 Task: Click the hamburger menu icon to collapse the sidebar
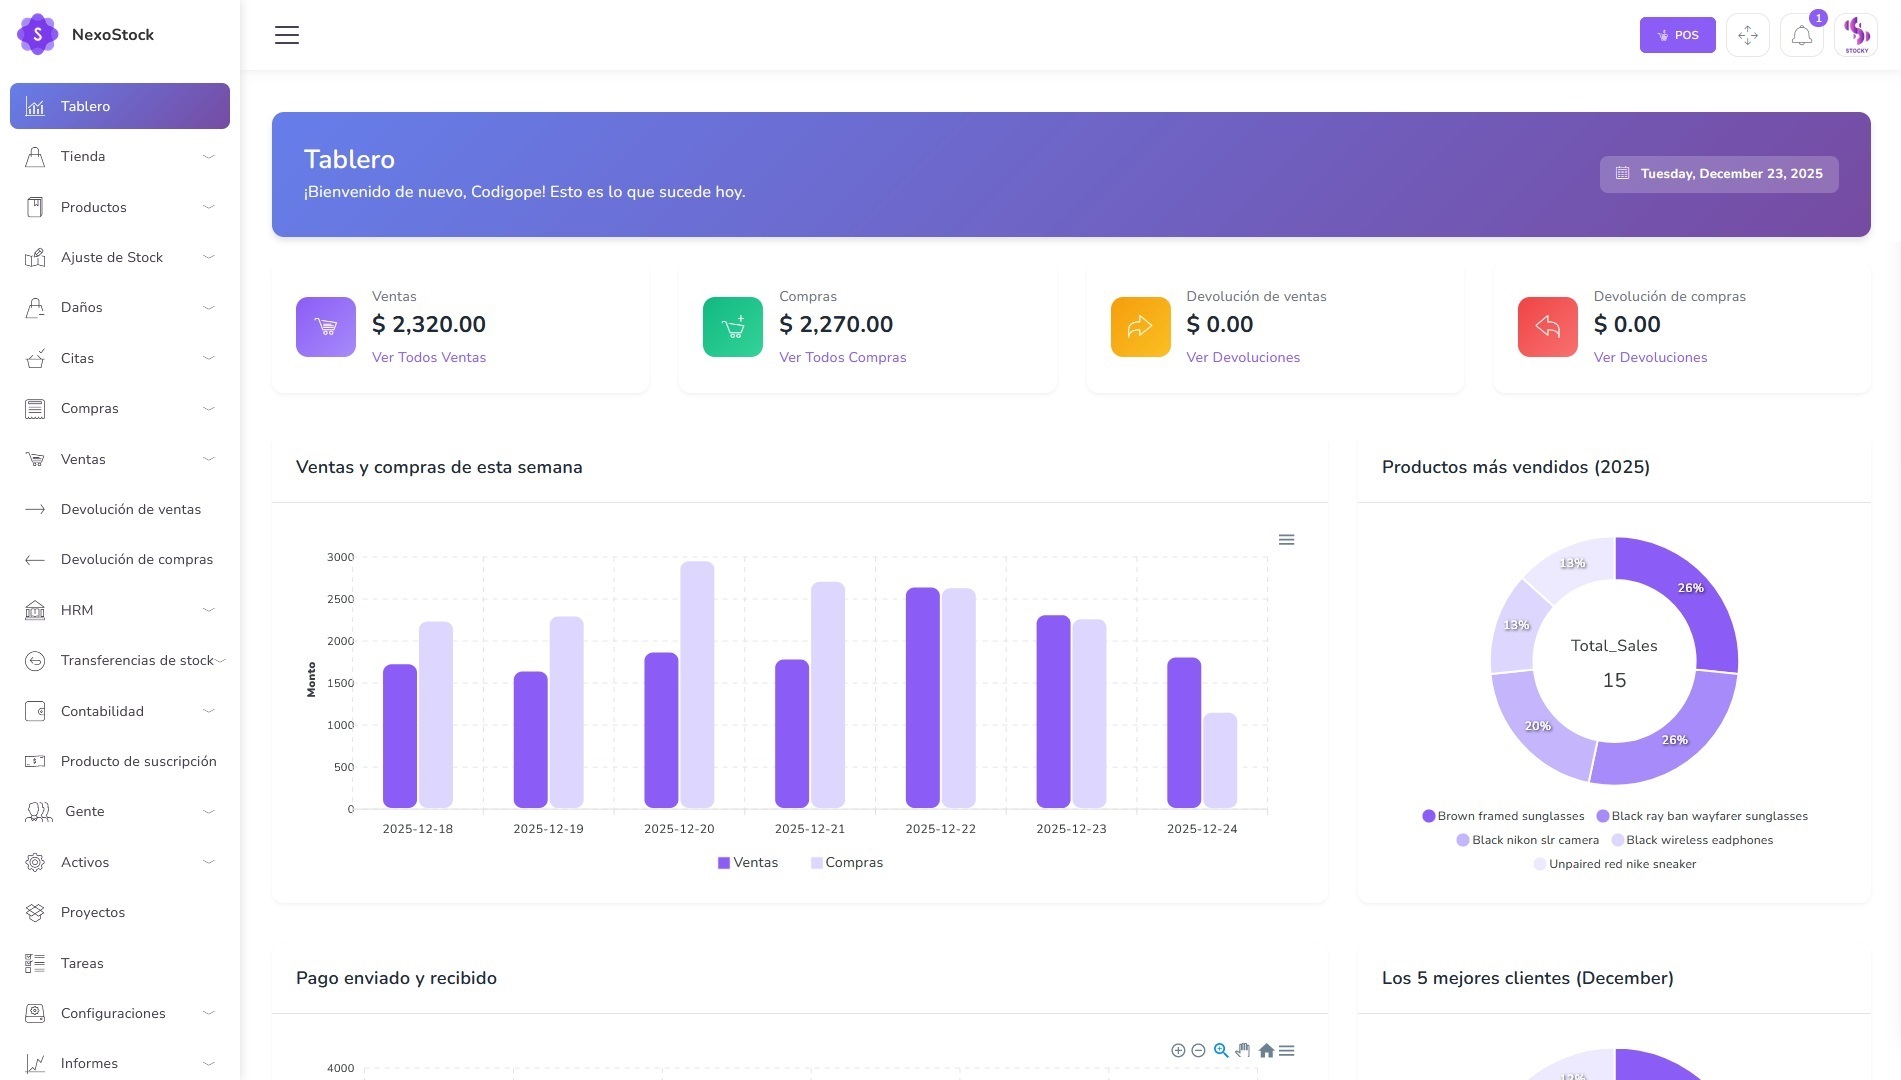click(287, 35)
